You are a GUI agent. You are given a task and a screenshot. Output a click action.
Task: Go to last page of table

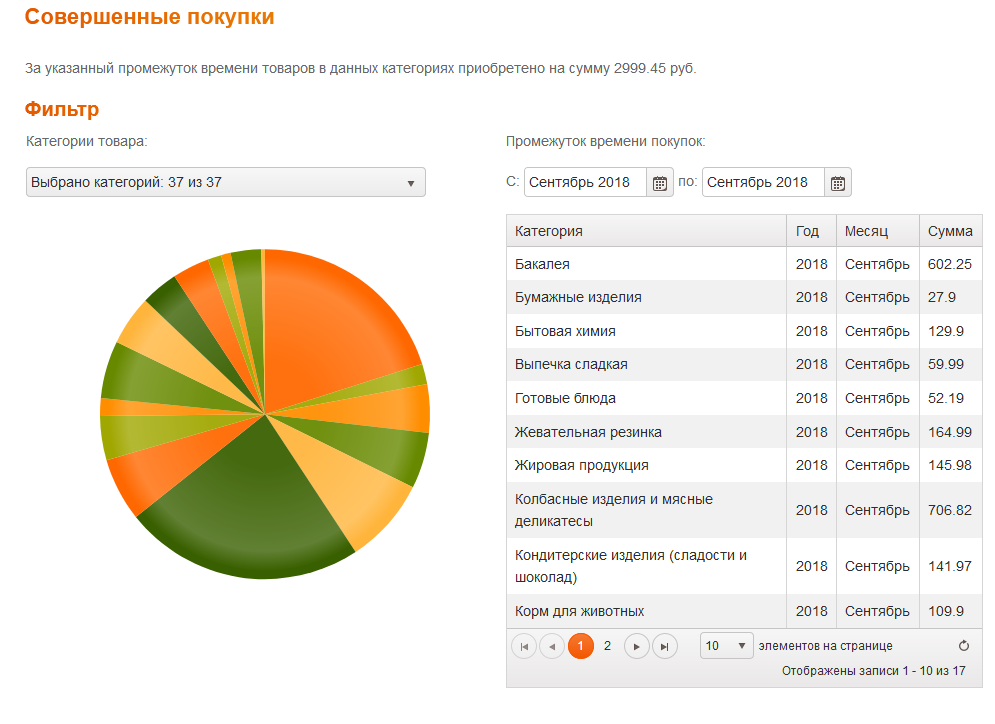coord(664,647)
